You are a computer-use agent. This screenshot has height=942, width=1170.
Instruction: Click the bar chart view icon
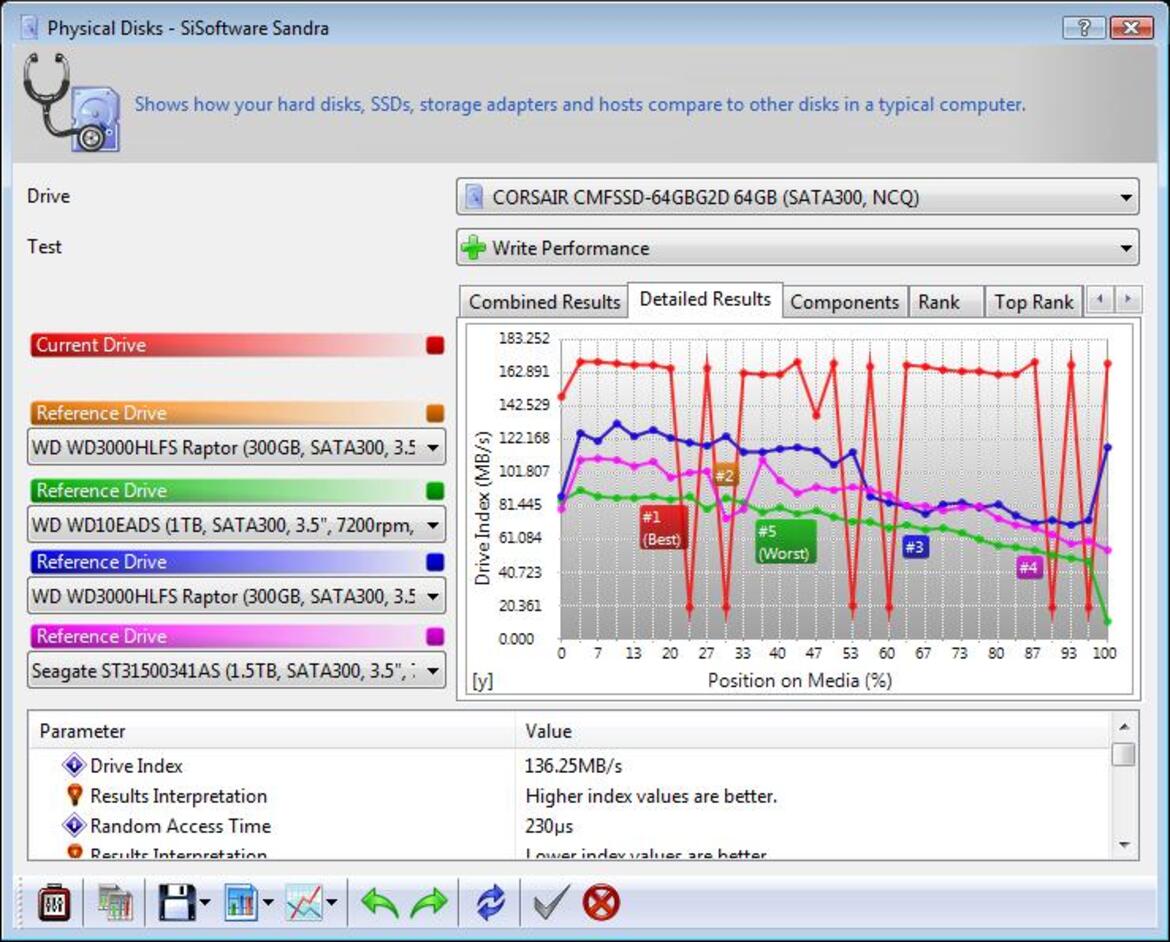tap(241, 904)
